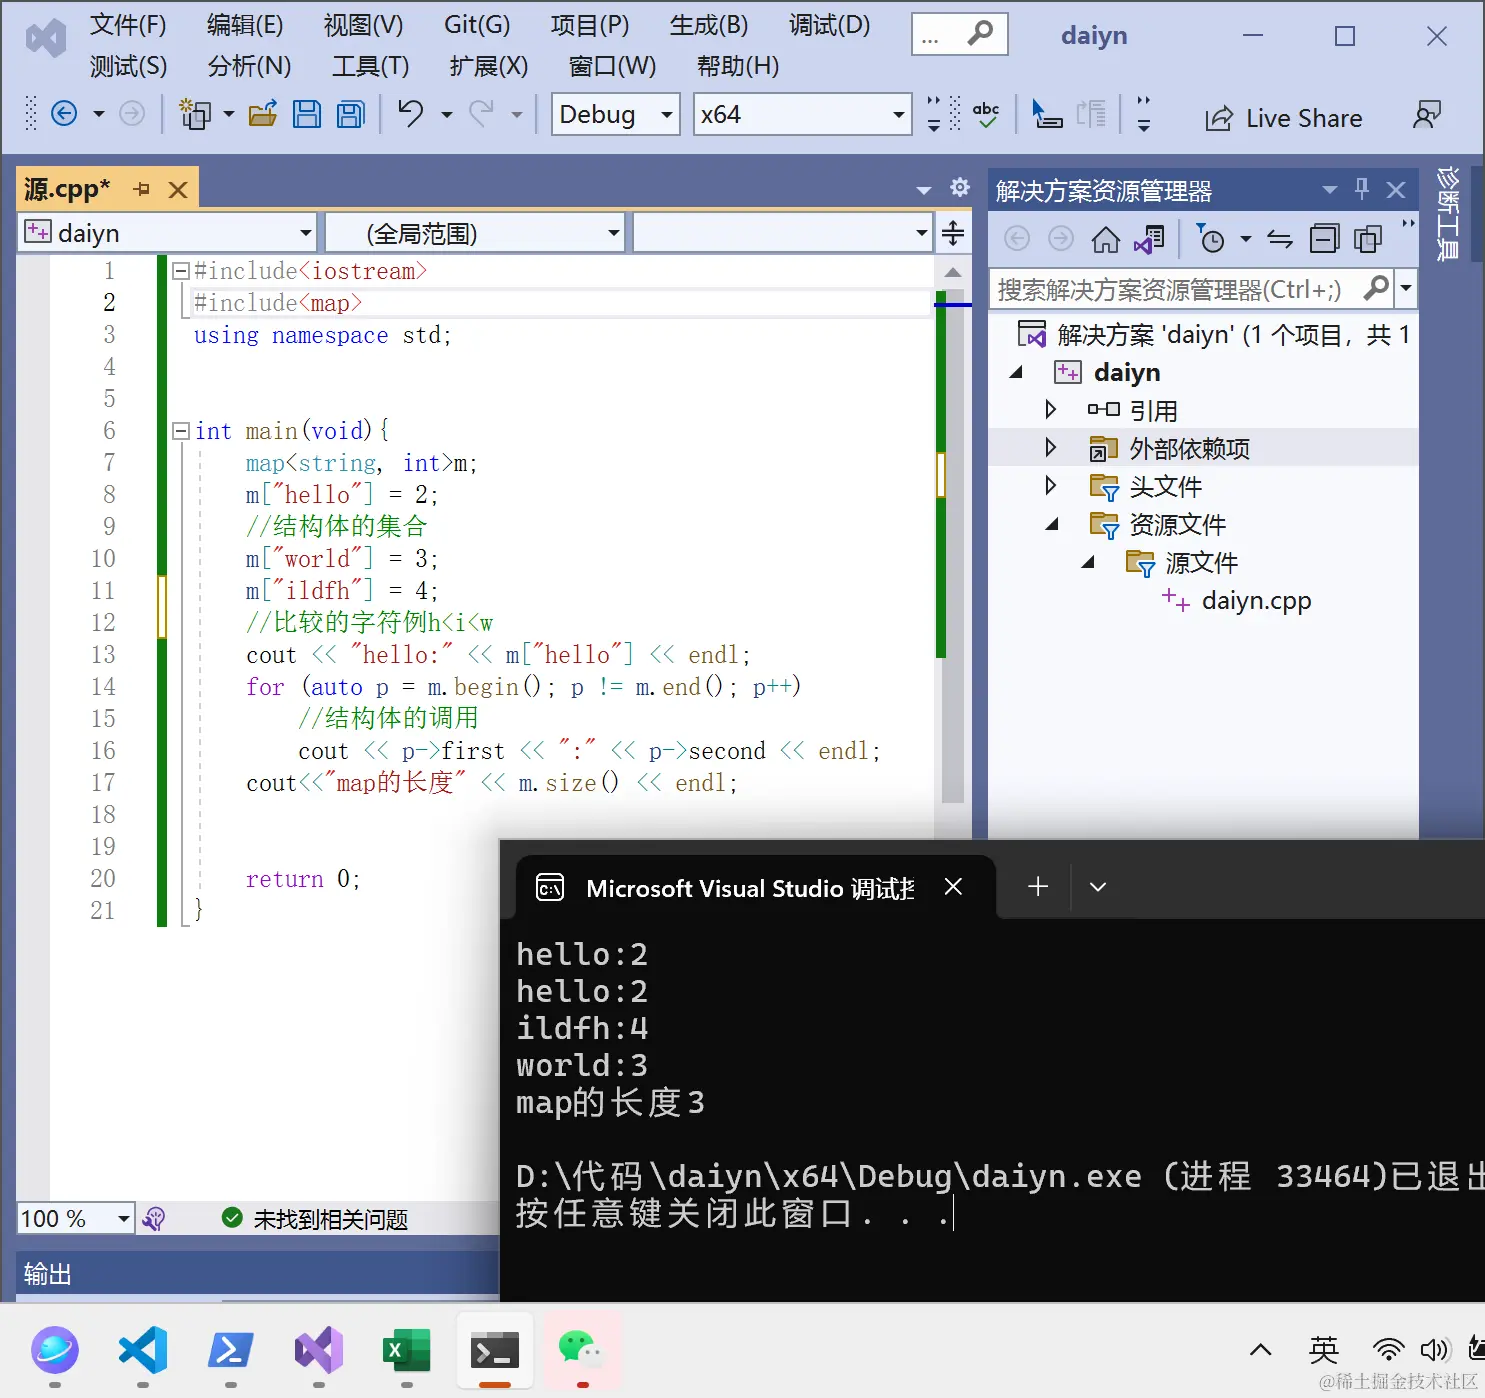
Task: Click the Live Share share icon
Action: (x=1219, y=118)
